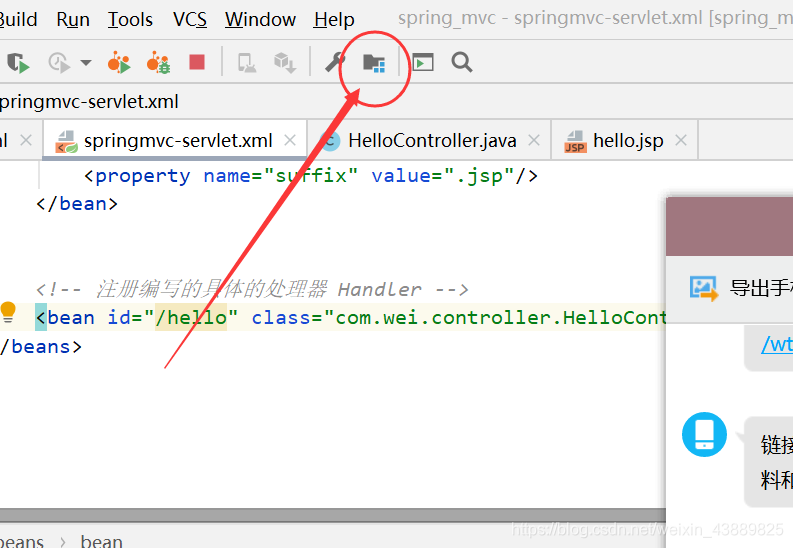Open the Run menu
This screenshot has width=793, height=548.
click(73, 19)
